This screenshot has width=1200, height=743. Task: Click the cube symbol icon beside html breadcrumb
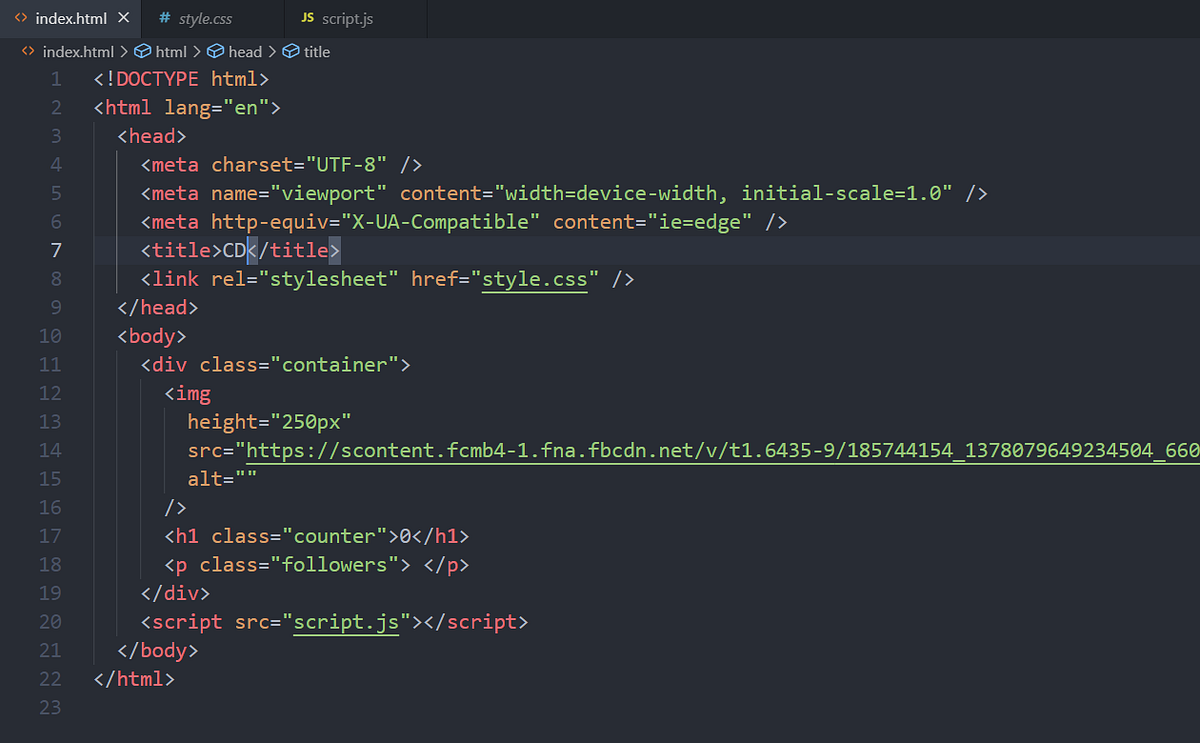(x=142, y=51)
